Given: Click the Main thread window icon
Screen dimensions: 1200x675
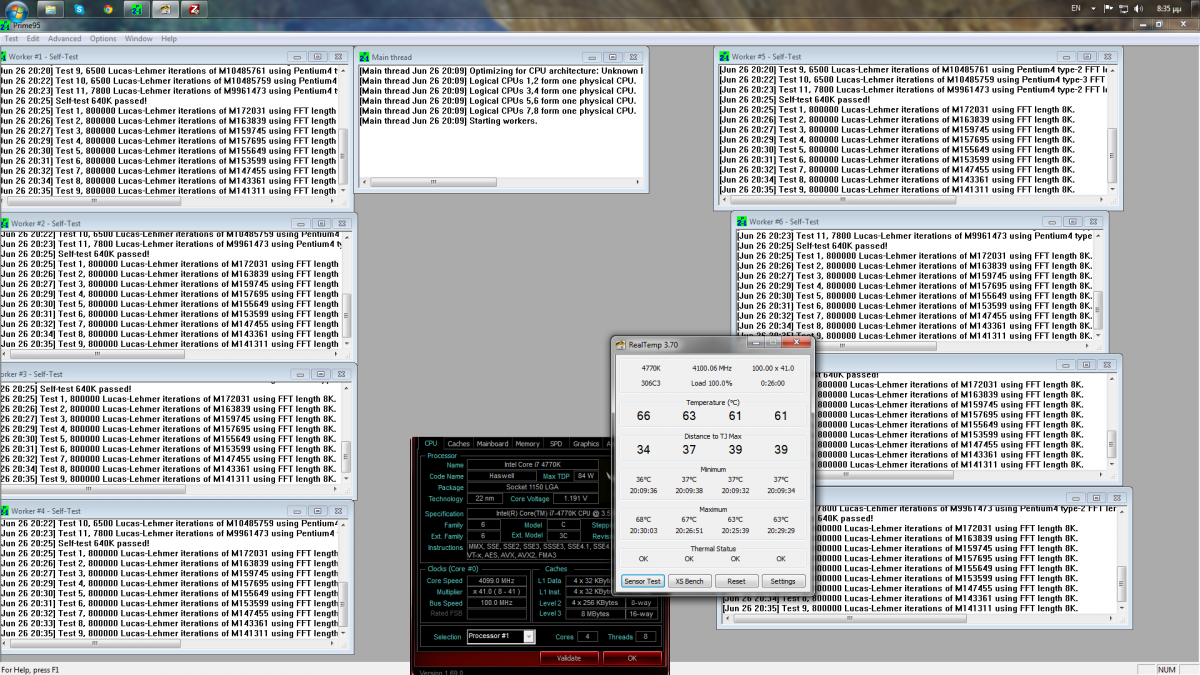Looking at the screenshot, I should pyautogui.click(x=364, y=57).
